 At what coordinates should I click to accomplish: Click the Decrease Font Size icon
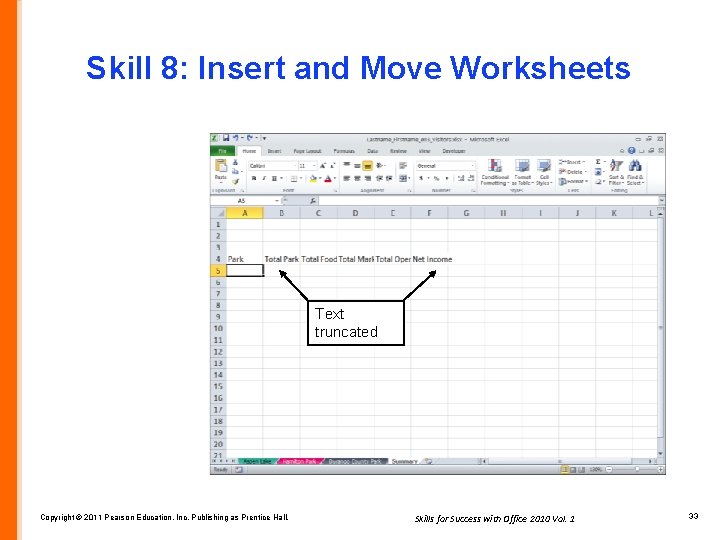point(332,165)
